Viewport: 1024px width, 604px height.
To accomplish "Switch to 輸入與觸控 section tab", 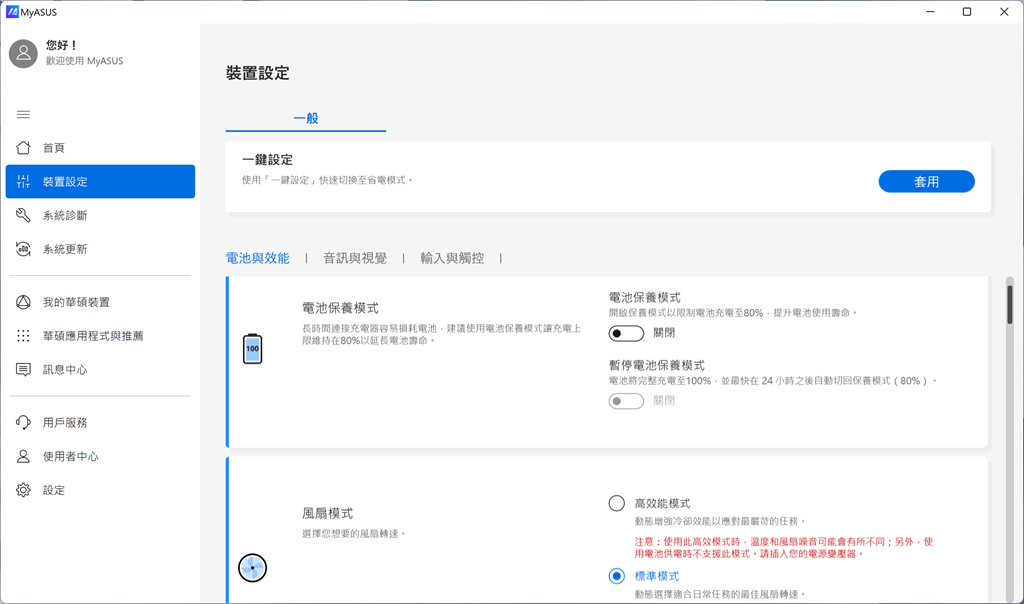I will (452, 258).
